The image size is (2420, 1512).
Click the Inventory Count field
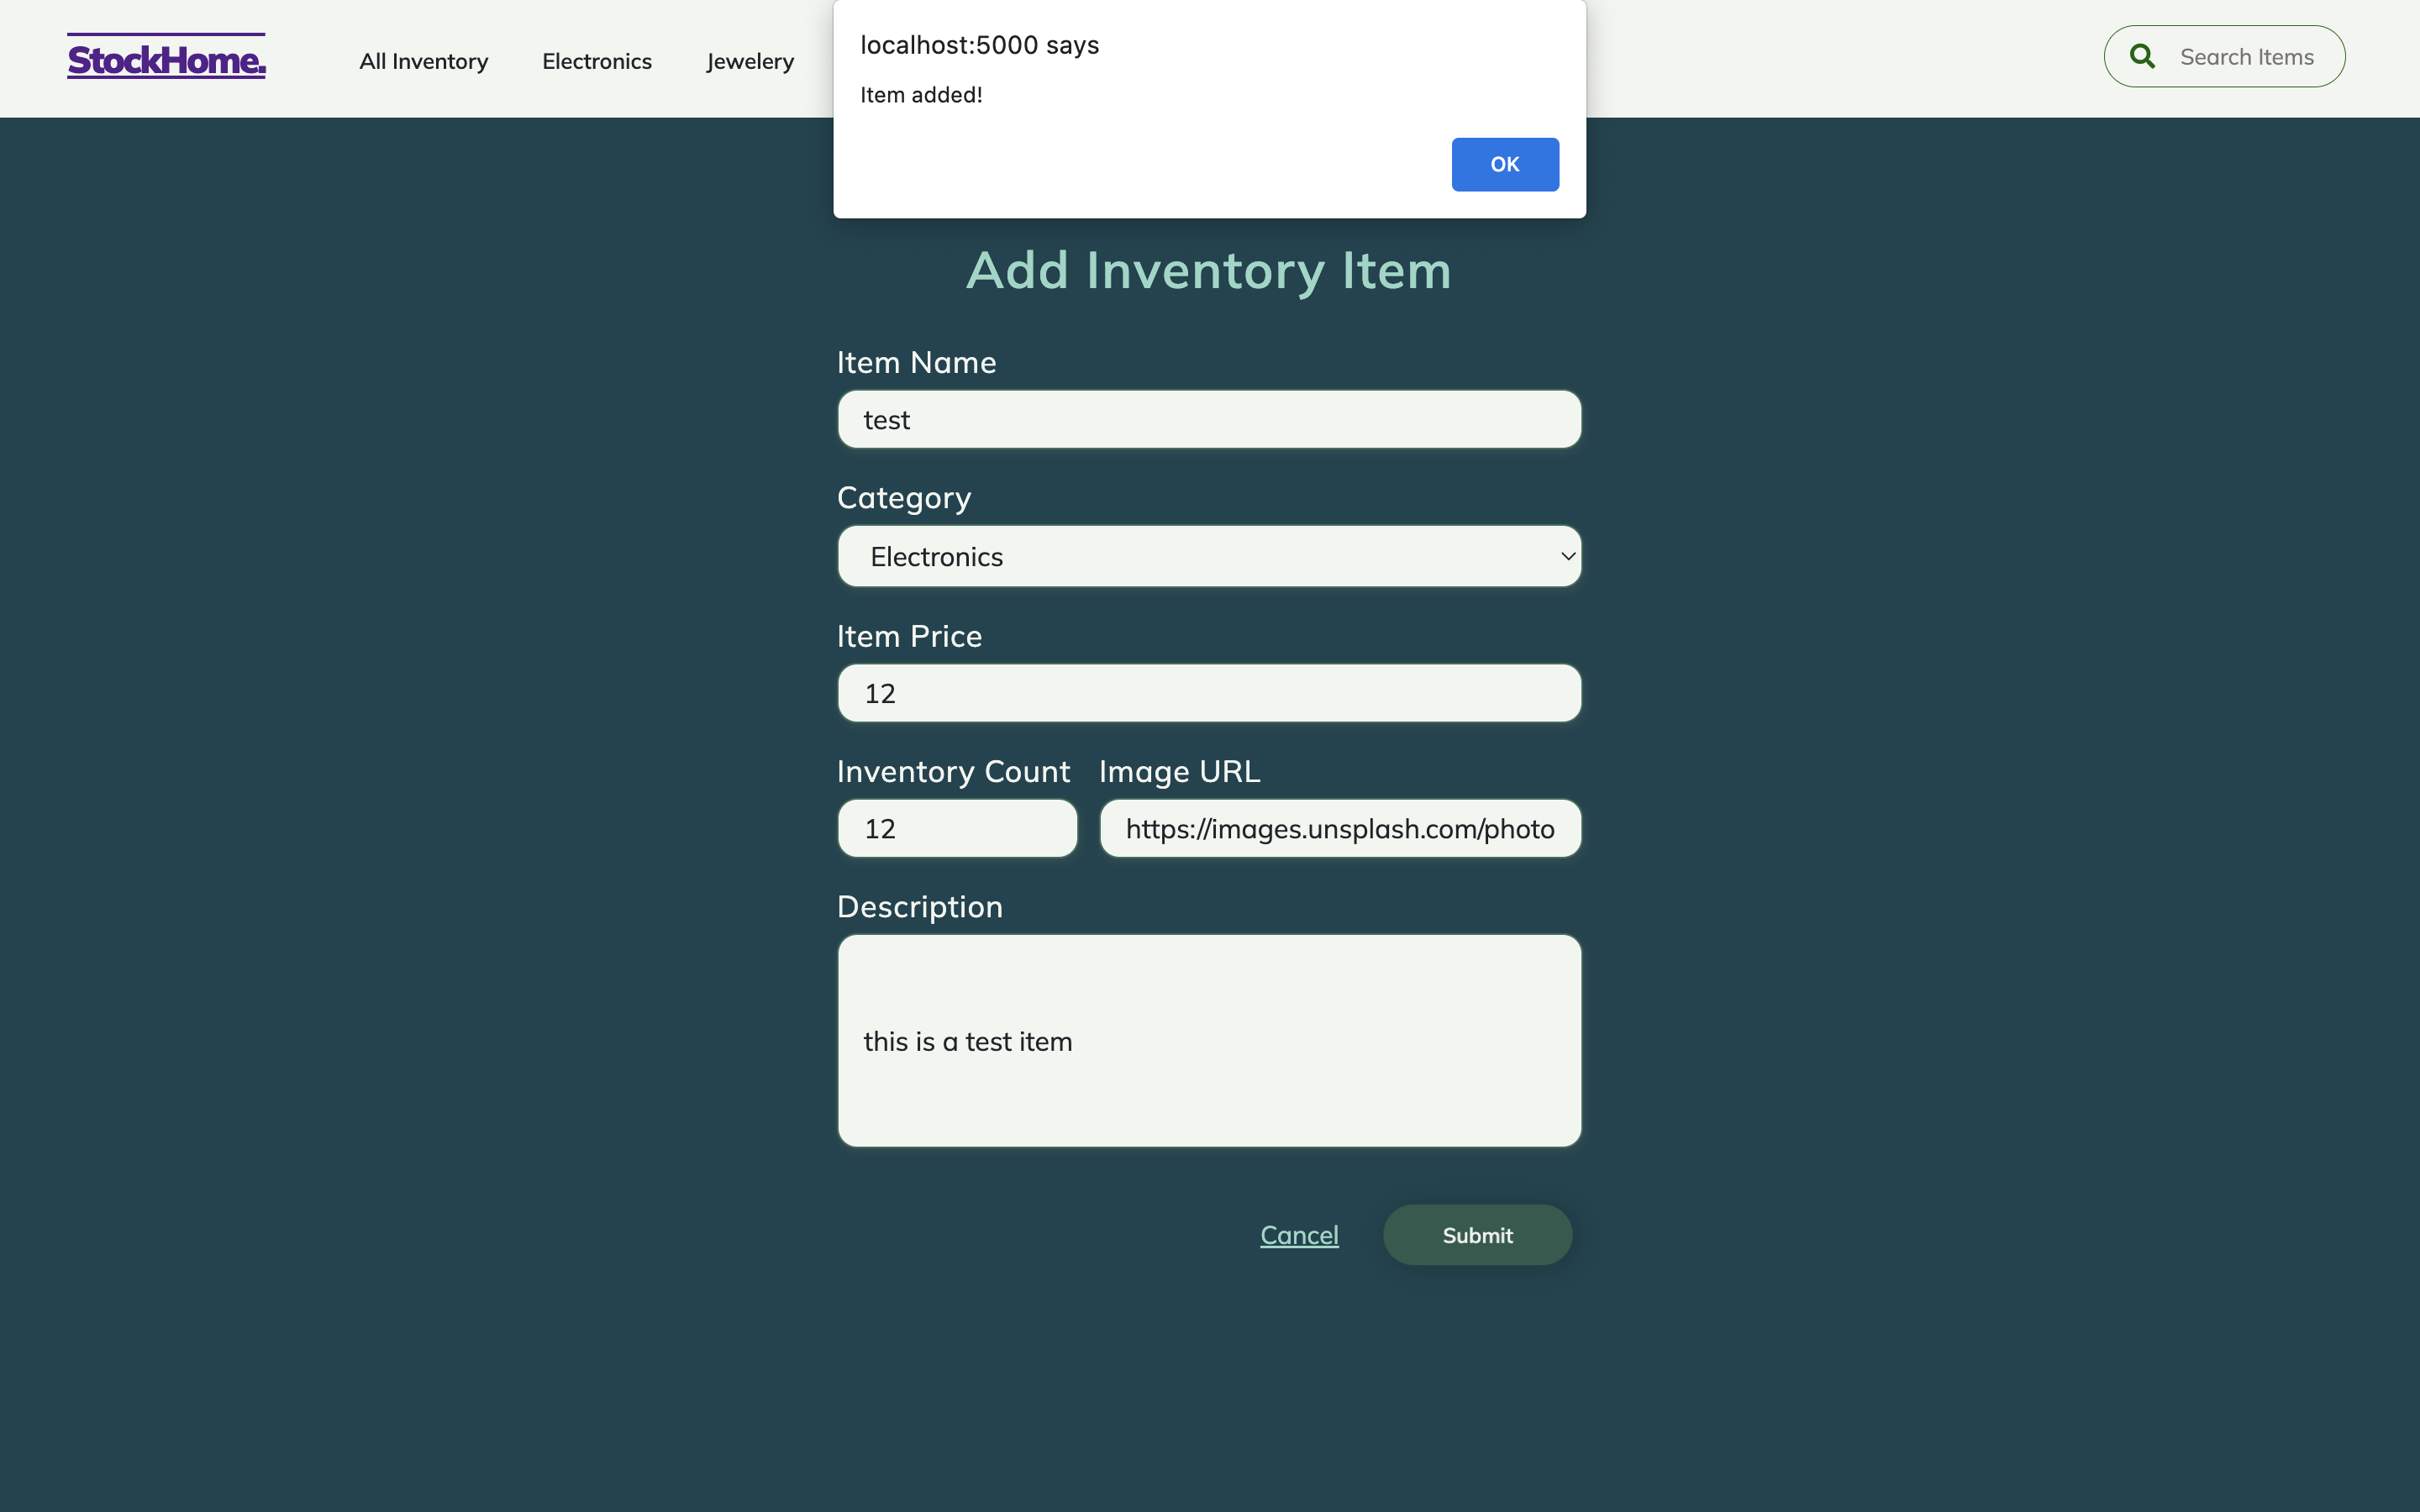(x=957, y=828)
